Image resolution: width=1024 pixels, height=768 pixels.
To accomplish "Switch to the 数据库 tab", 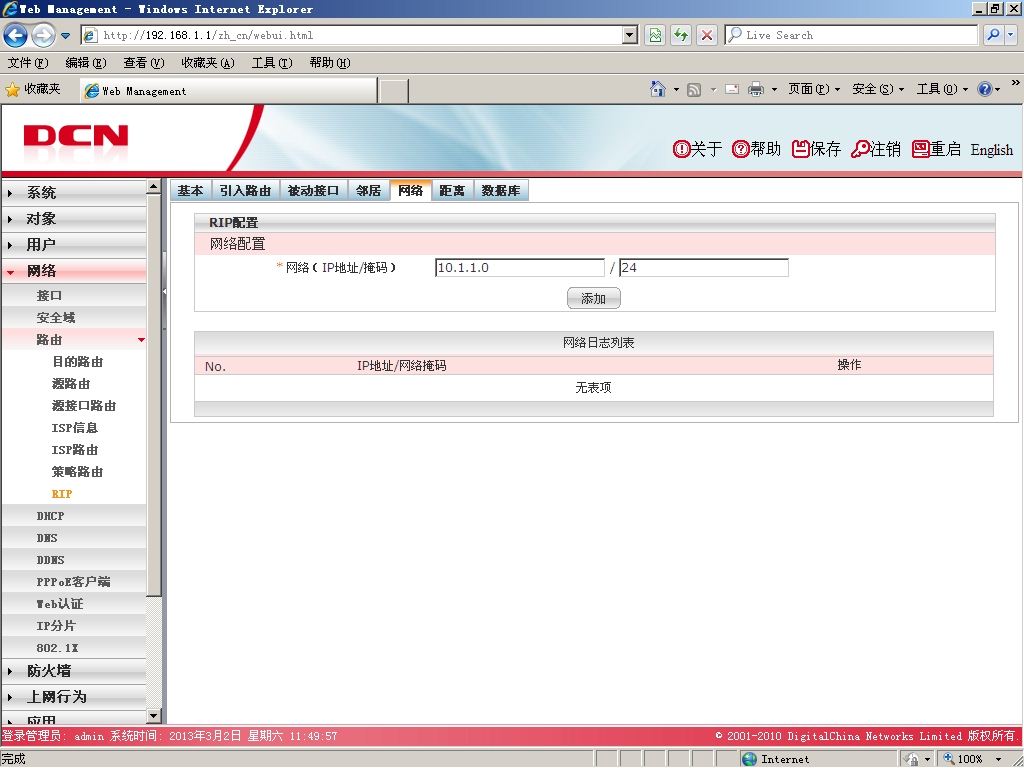I will pos(501,191).
